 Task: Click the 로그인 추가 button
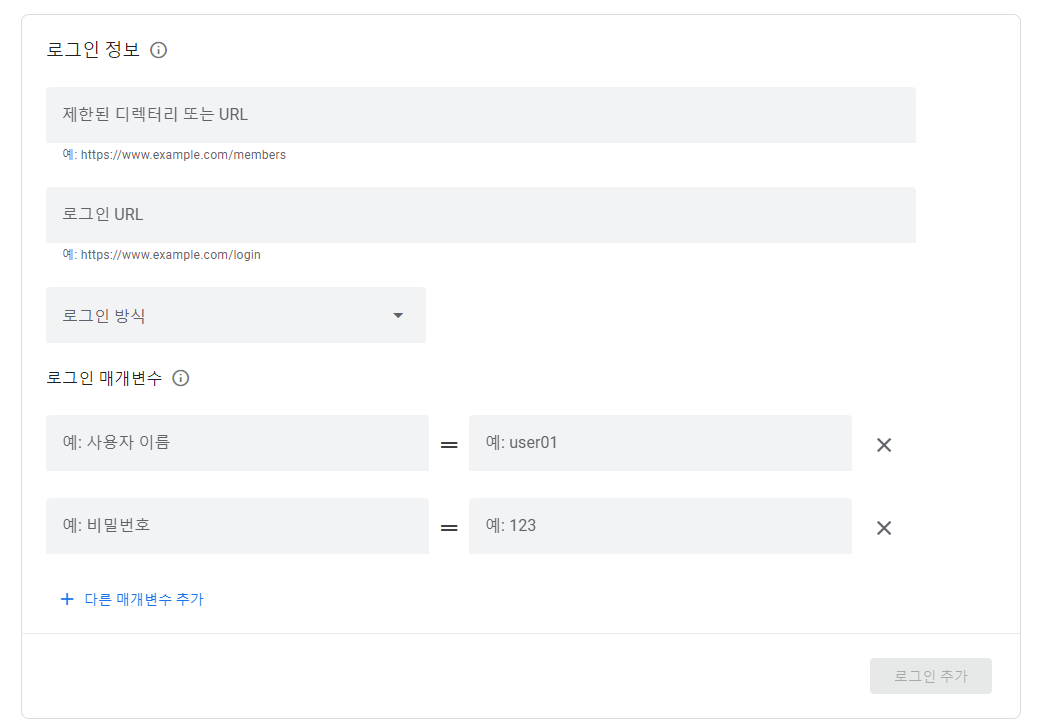tap(930, 676)
